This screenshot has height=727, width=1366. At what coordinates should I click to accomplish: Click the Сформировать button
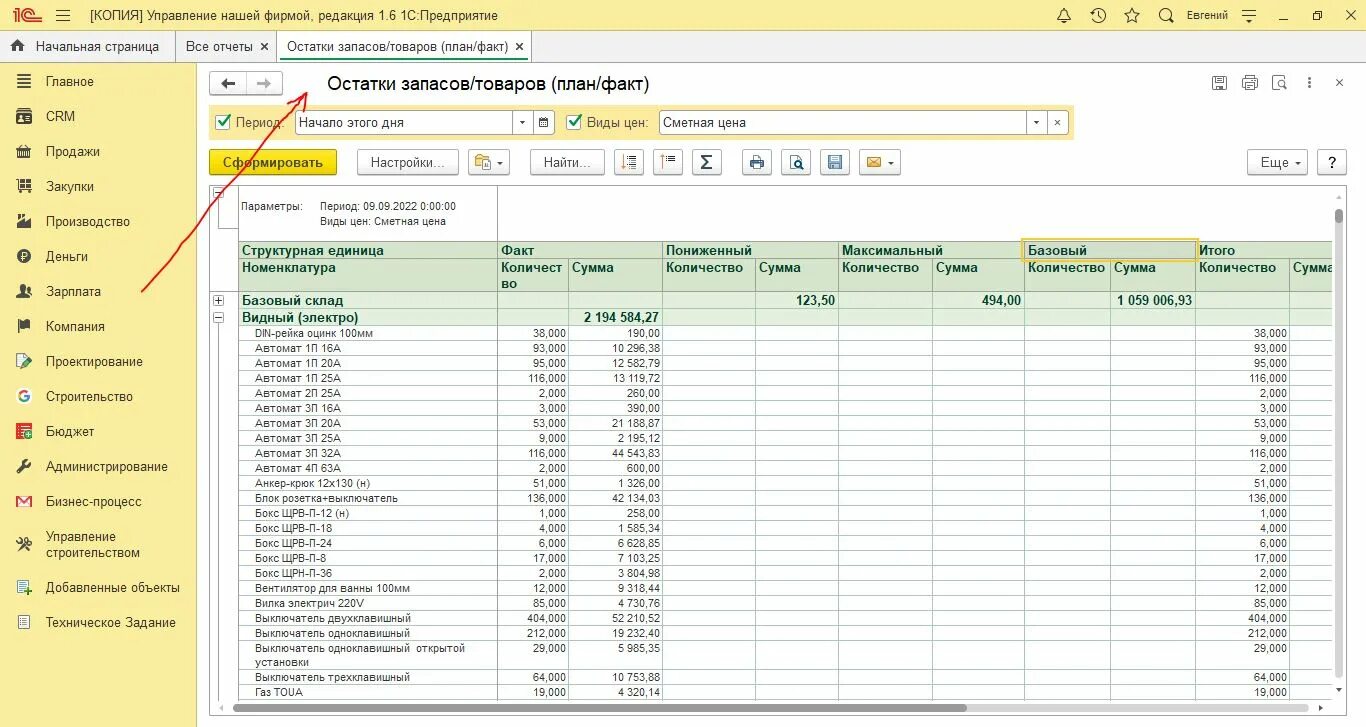(x=273, y=162)
